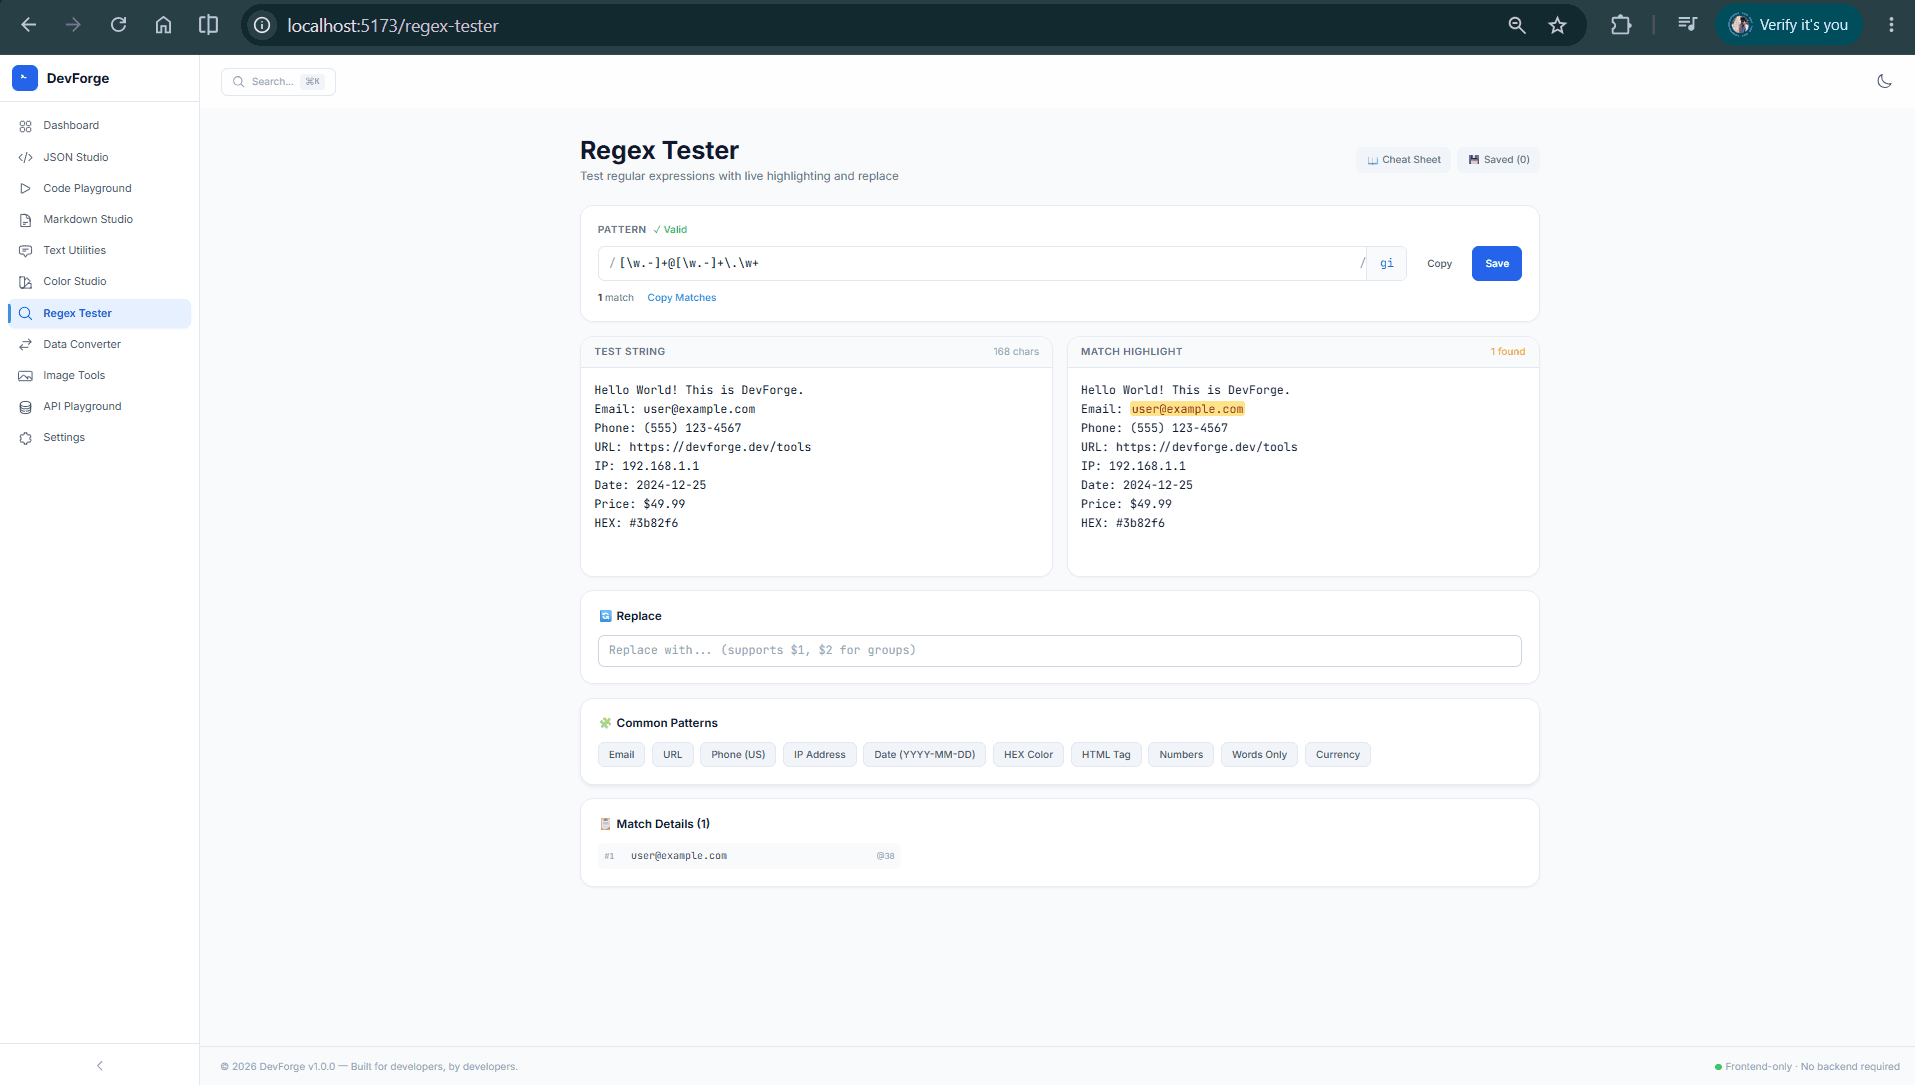The image size is (1915, 1085).
Task: Toggle dark mode with the moon icon
Action: point(1884,81)
